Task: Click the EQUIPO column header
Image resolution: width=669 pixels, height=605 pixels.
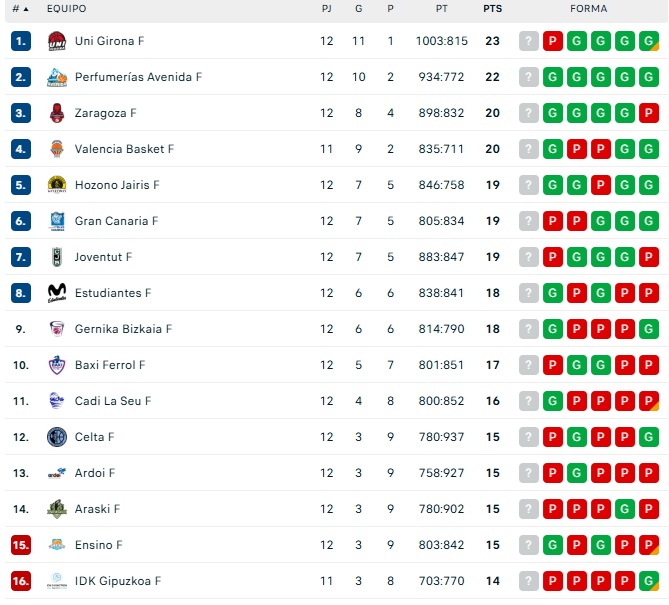Action: (66, 8)
